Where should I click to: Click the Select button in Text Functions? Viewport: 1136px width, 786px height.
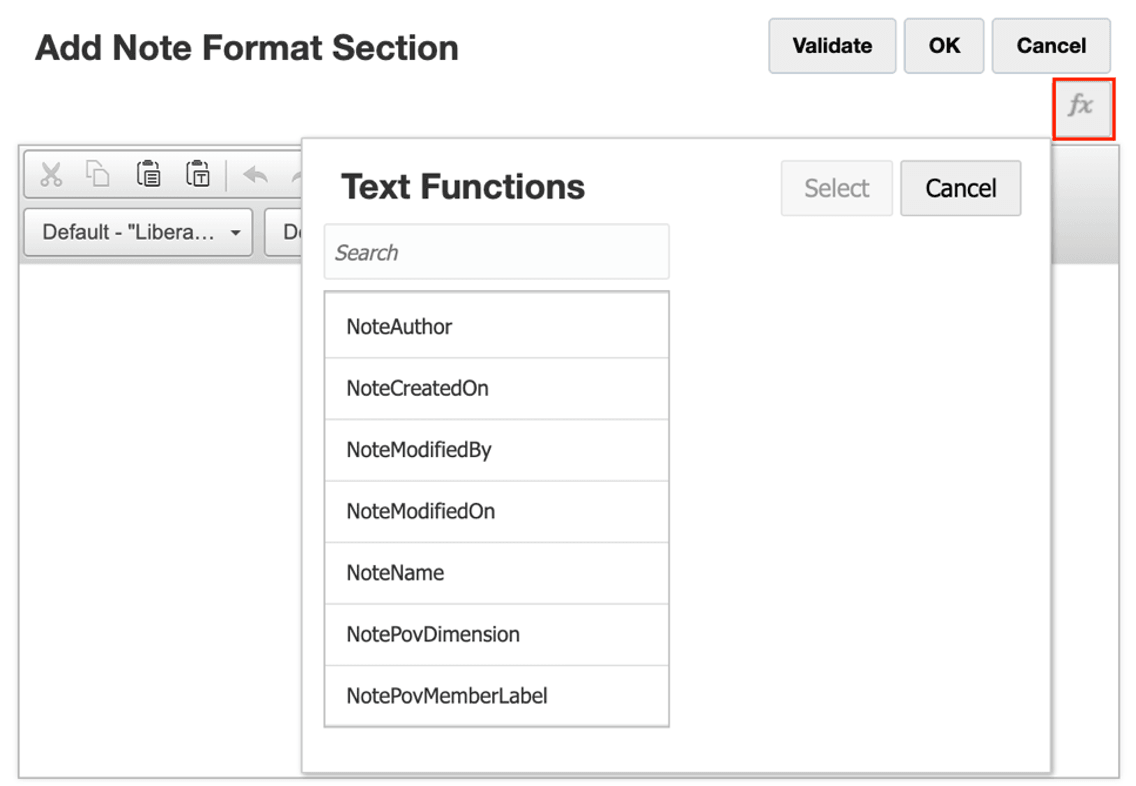click(x=836, y=188)
